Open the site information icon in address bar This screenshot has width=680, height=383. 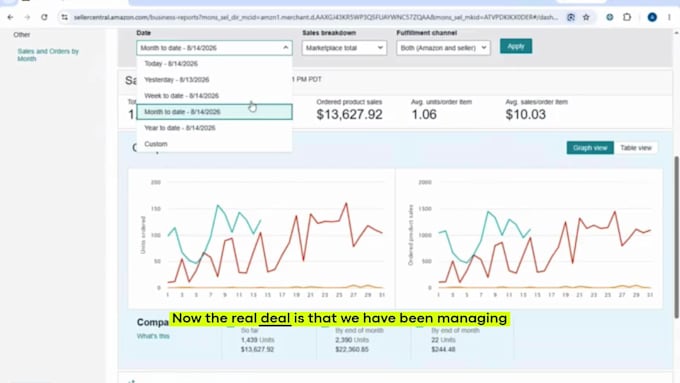pos(65,17)
